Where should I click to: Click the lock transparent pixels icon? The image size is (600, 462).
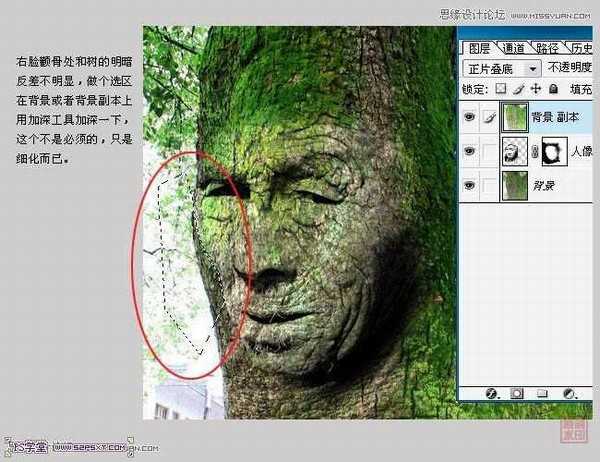501,90
